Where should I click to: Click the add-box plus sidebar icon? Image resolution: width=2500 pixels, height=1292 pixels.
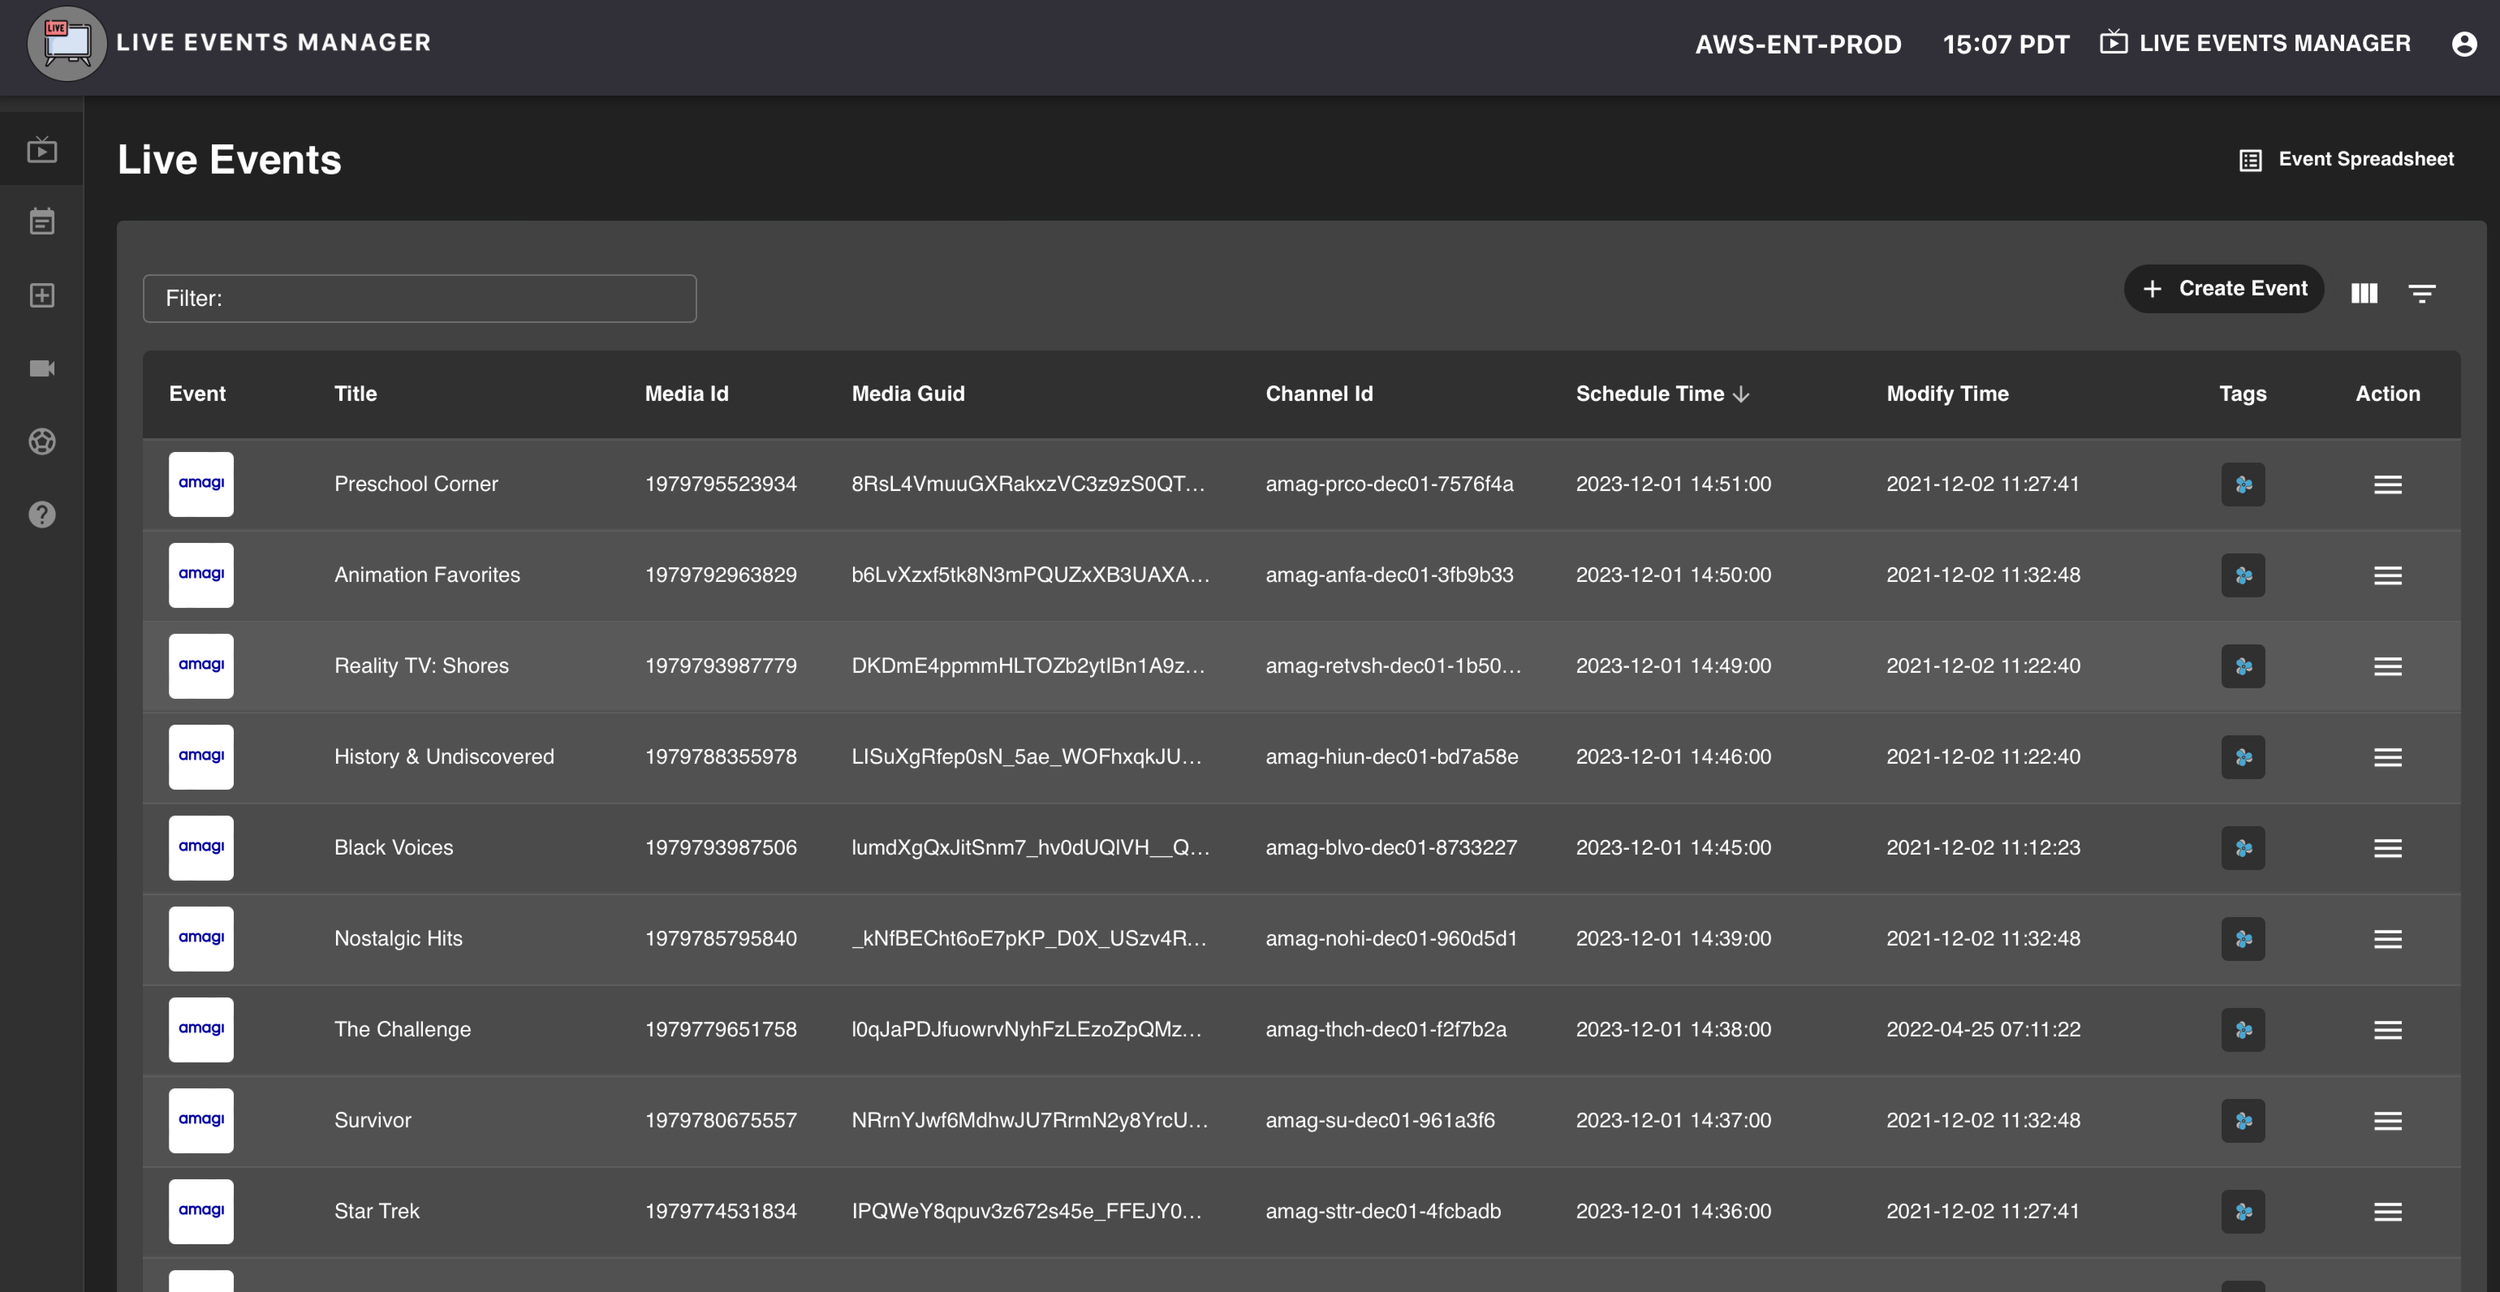[42, 295]
